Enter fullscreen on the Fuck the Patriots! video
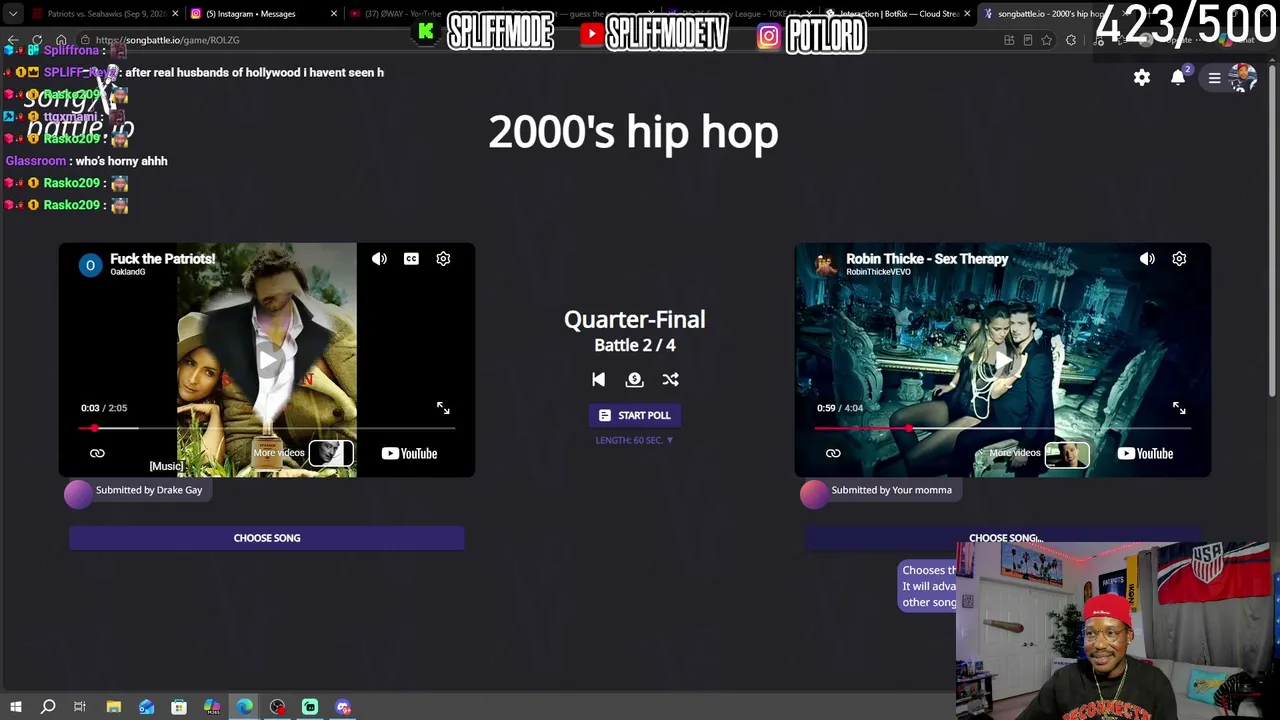The width and height of the screenshot is (1280, 720). (443, 408)
